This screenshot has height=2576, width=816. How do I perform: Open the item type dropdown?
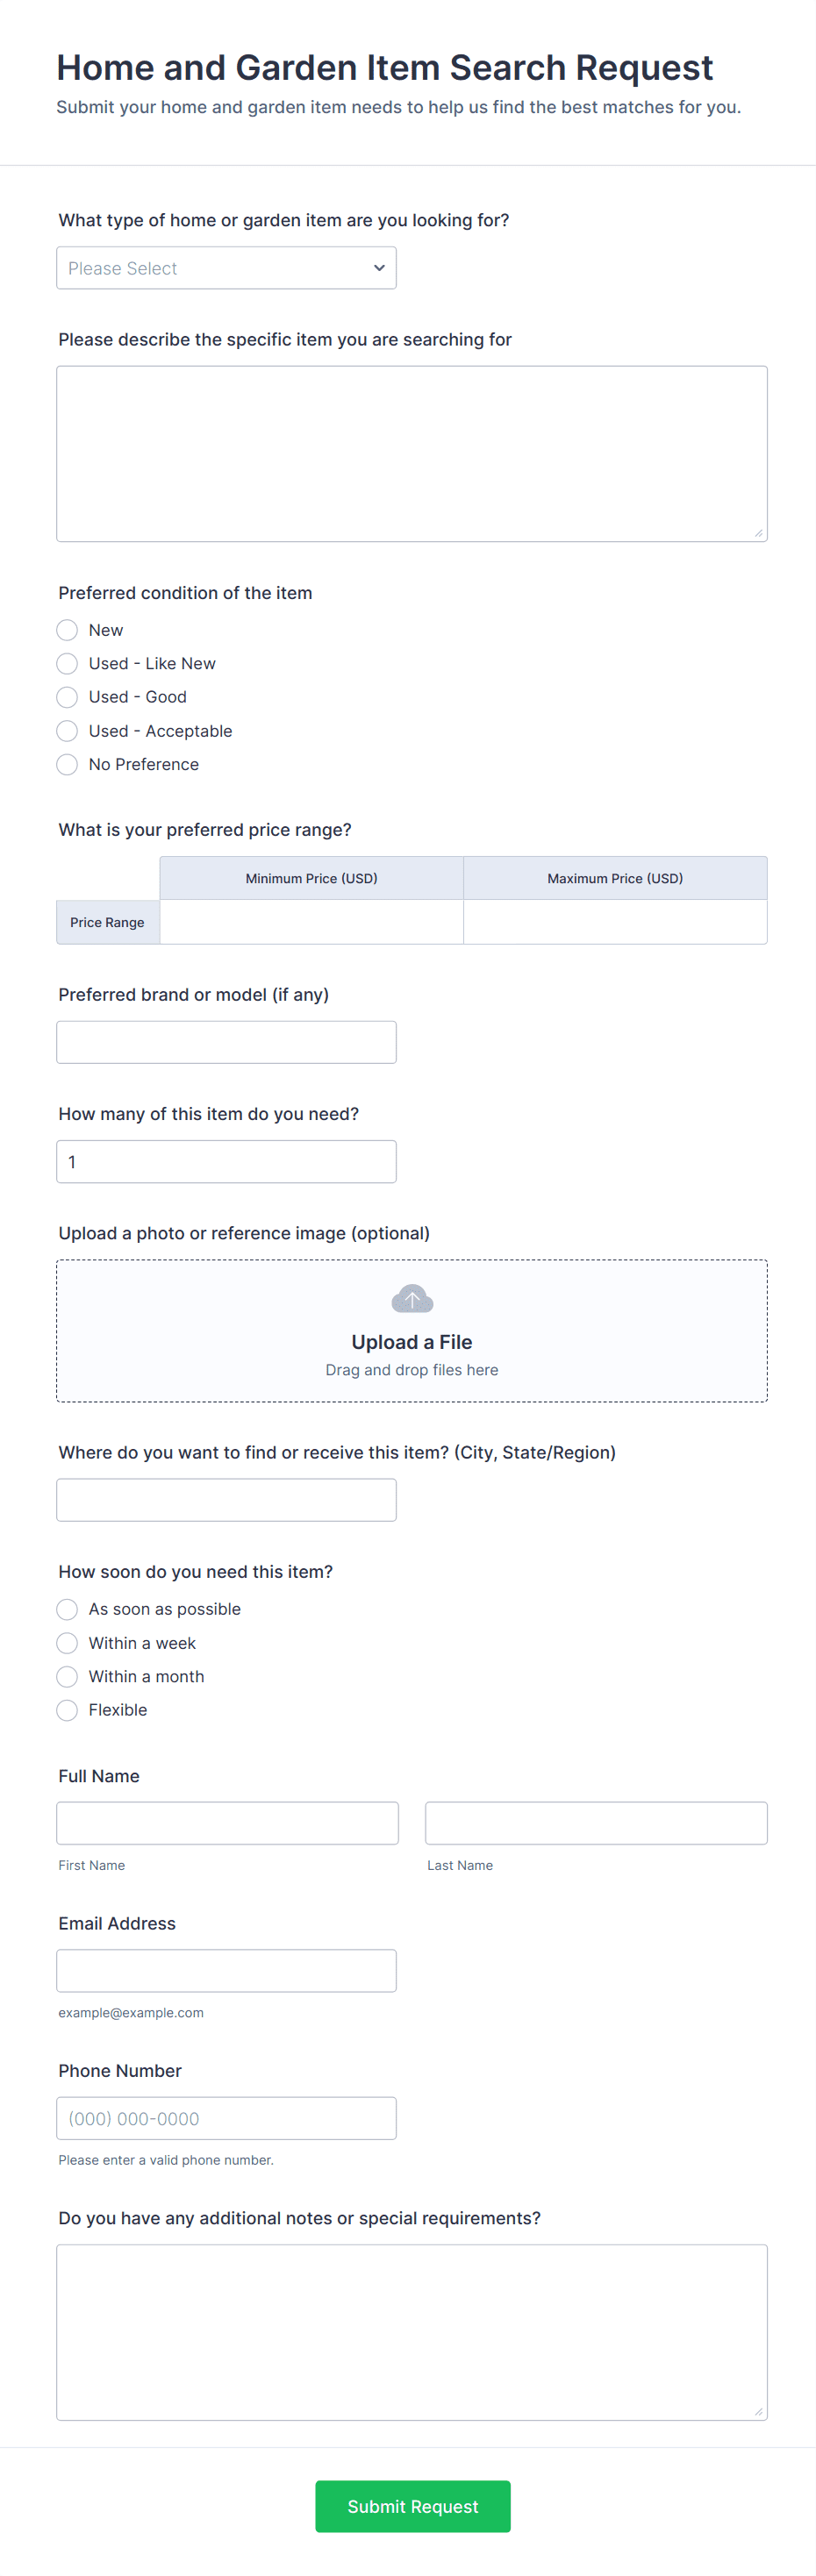[x=226, y=268]
